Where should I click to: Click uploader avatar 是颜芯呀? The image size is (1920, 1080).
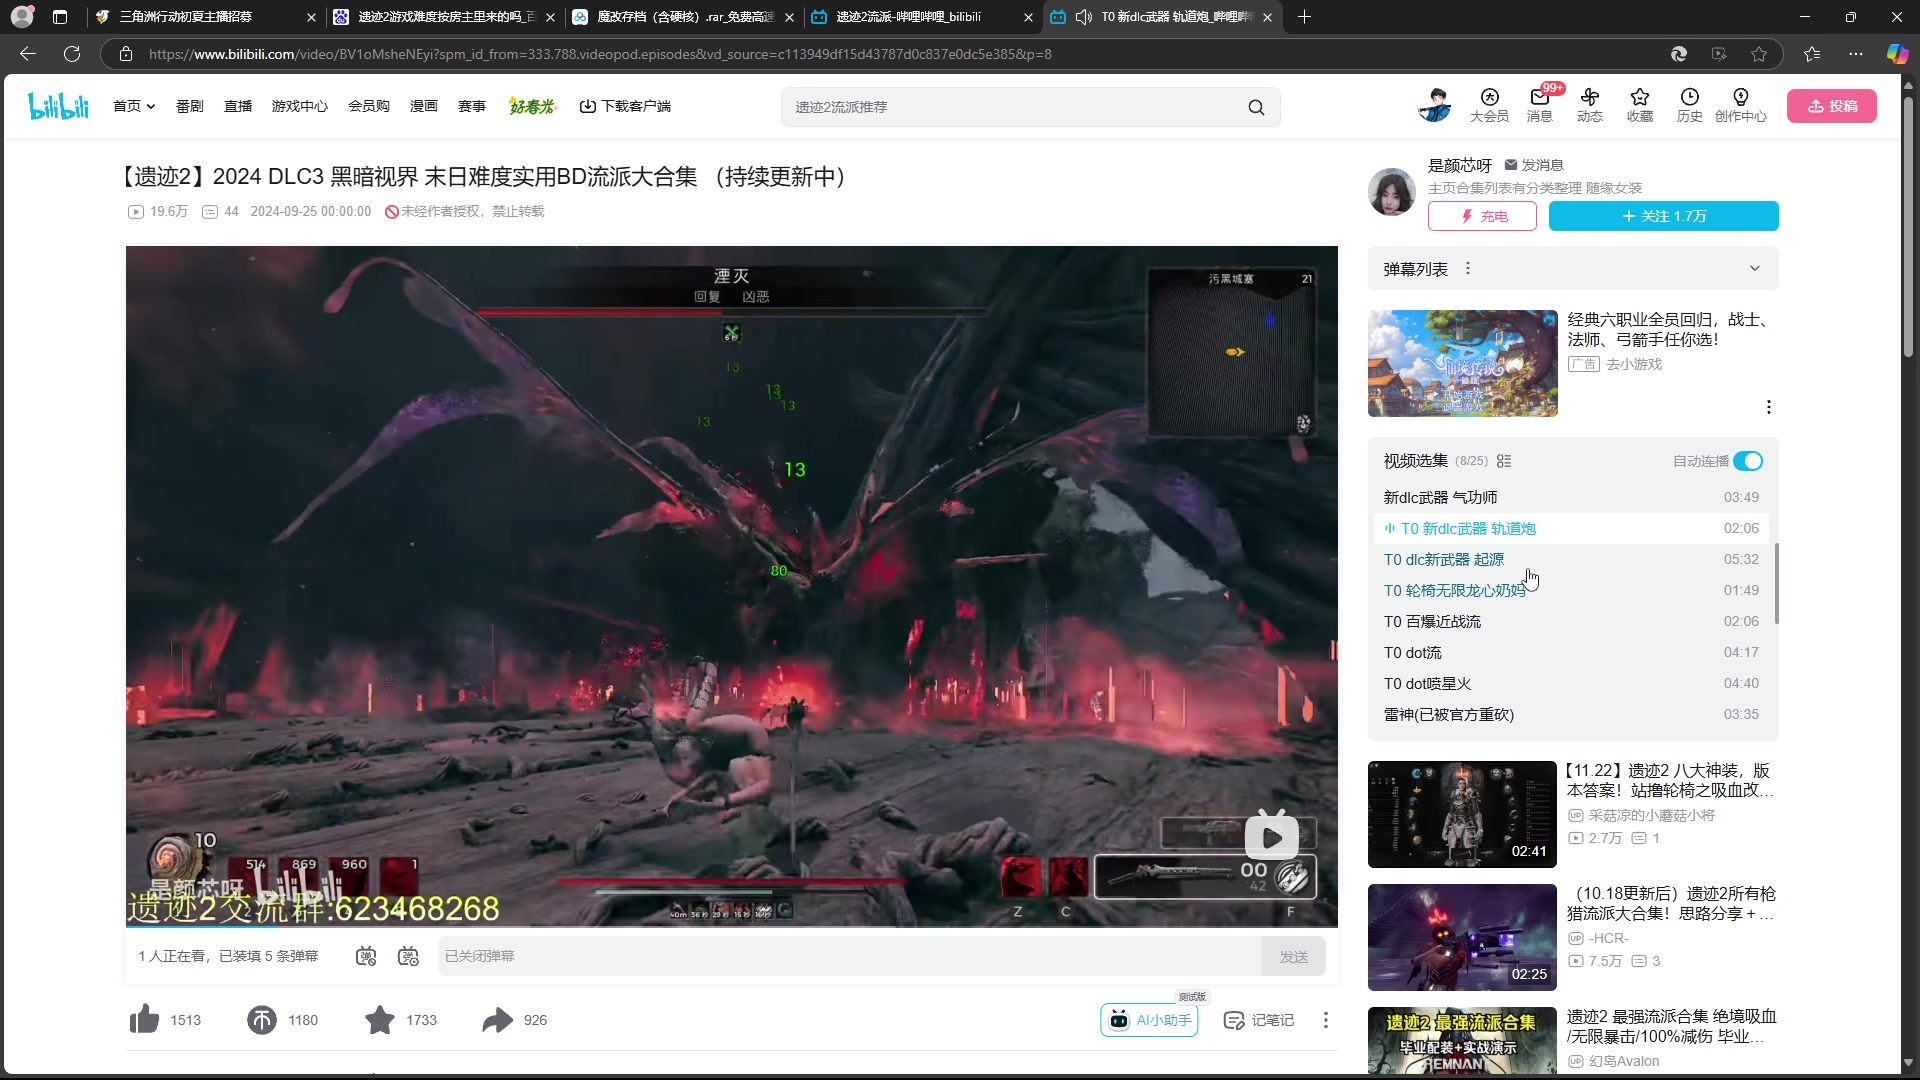coord(1392,192)
